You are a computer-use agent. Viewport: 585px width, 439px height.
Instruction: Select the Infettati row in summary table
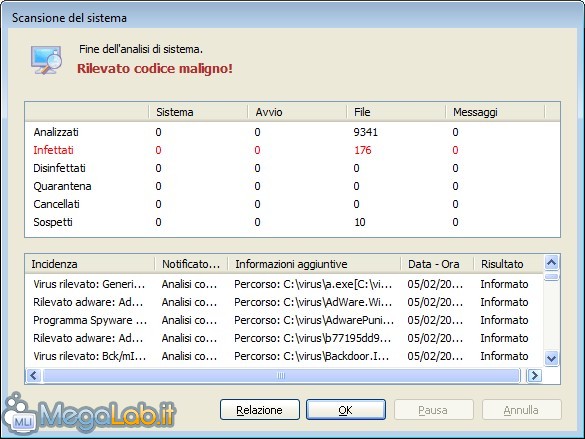[292, 150]
